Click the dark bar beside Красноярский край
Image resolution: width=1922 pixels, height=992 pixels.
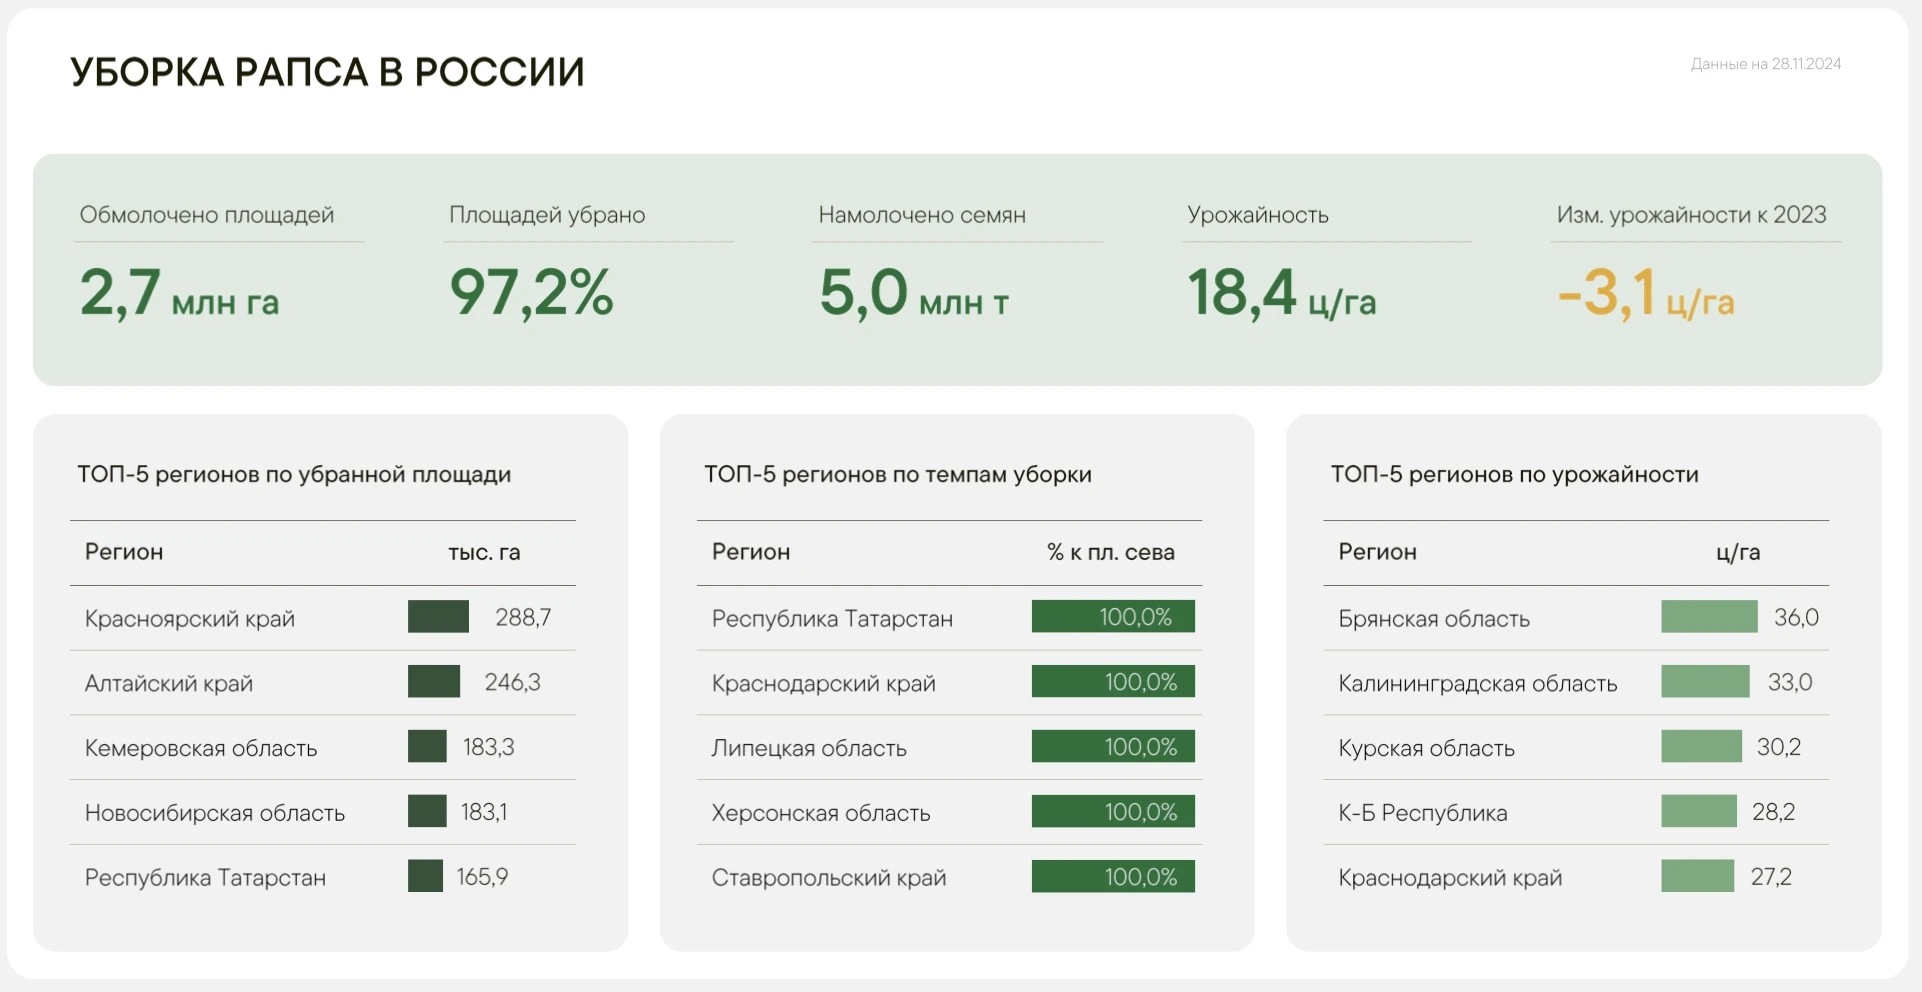(438, 617)
